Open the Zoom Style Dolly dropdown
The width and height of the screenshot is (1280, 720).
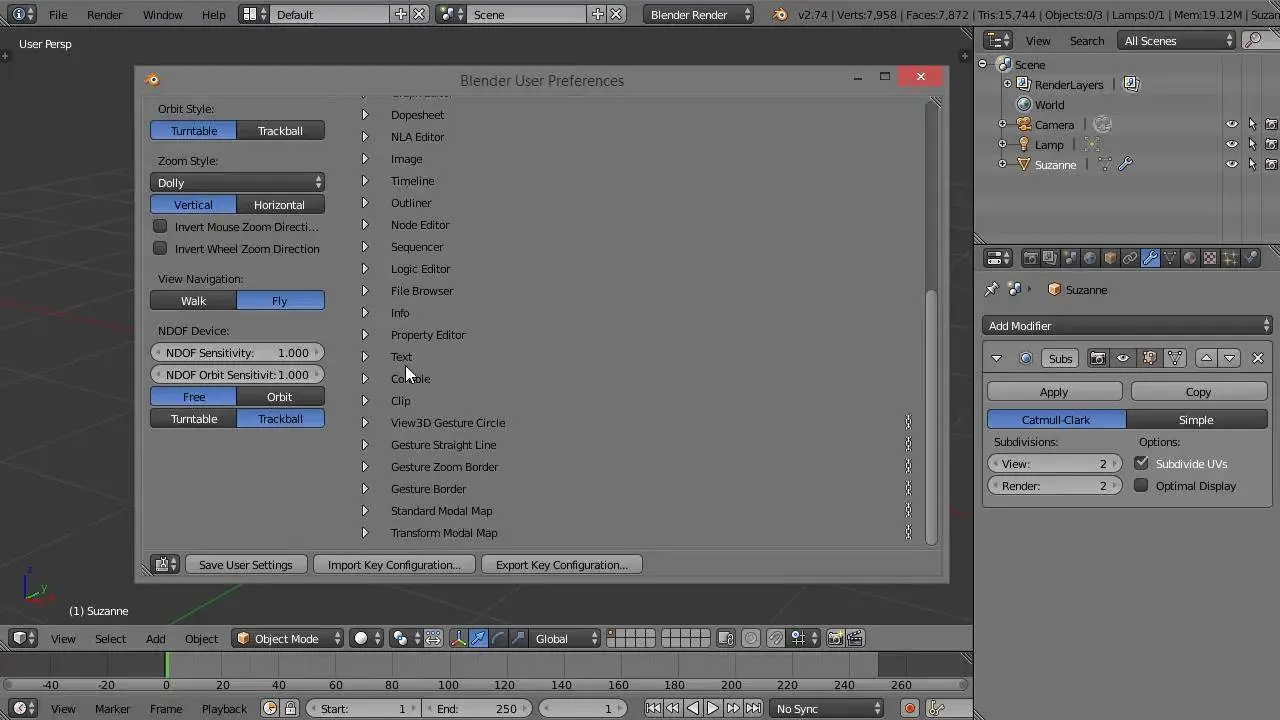tap(237, 182)
